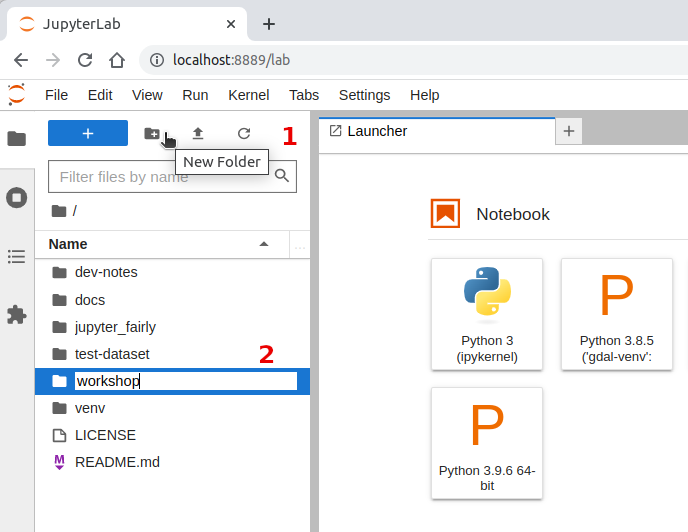Viewport: 688px width, 532px height.
Task: Click the root slash breadcrumb
Action: pyautogui.click(x=75, y=211)
